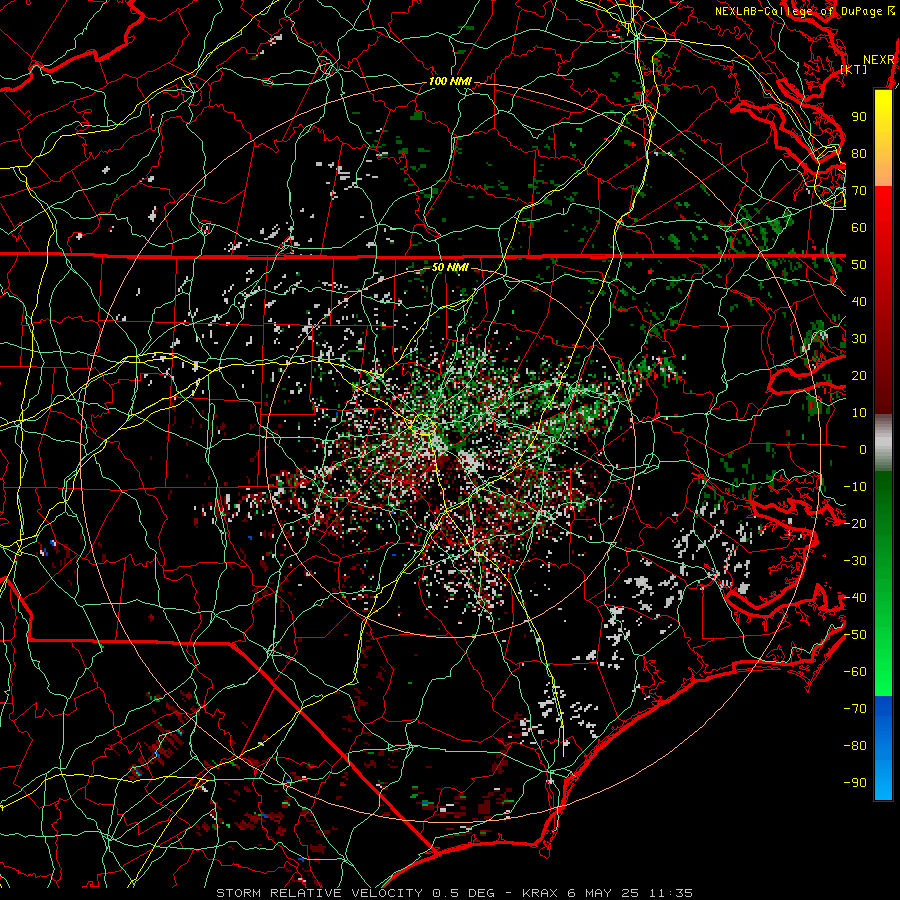Select the 90 value on the velocity scale

coord(859,117)
